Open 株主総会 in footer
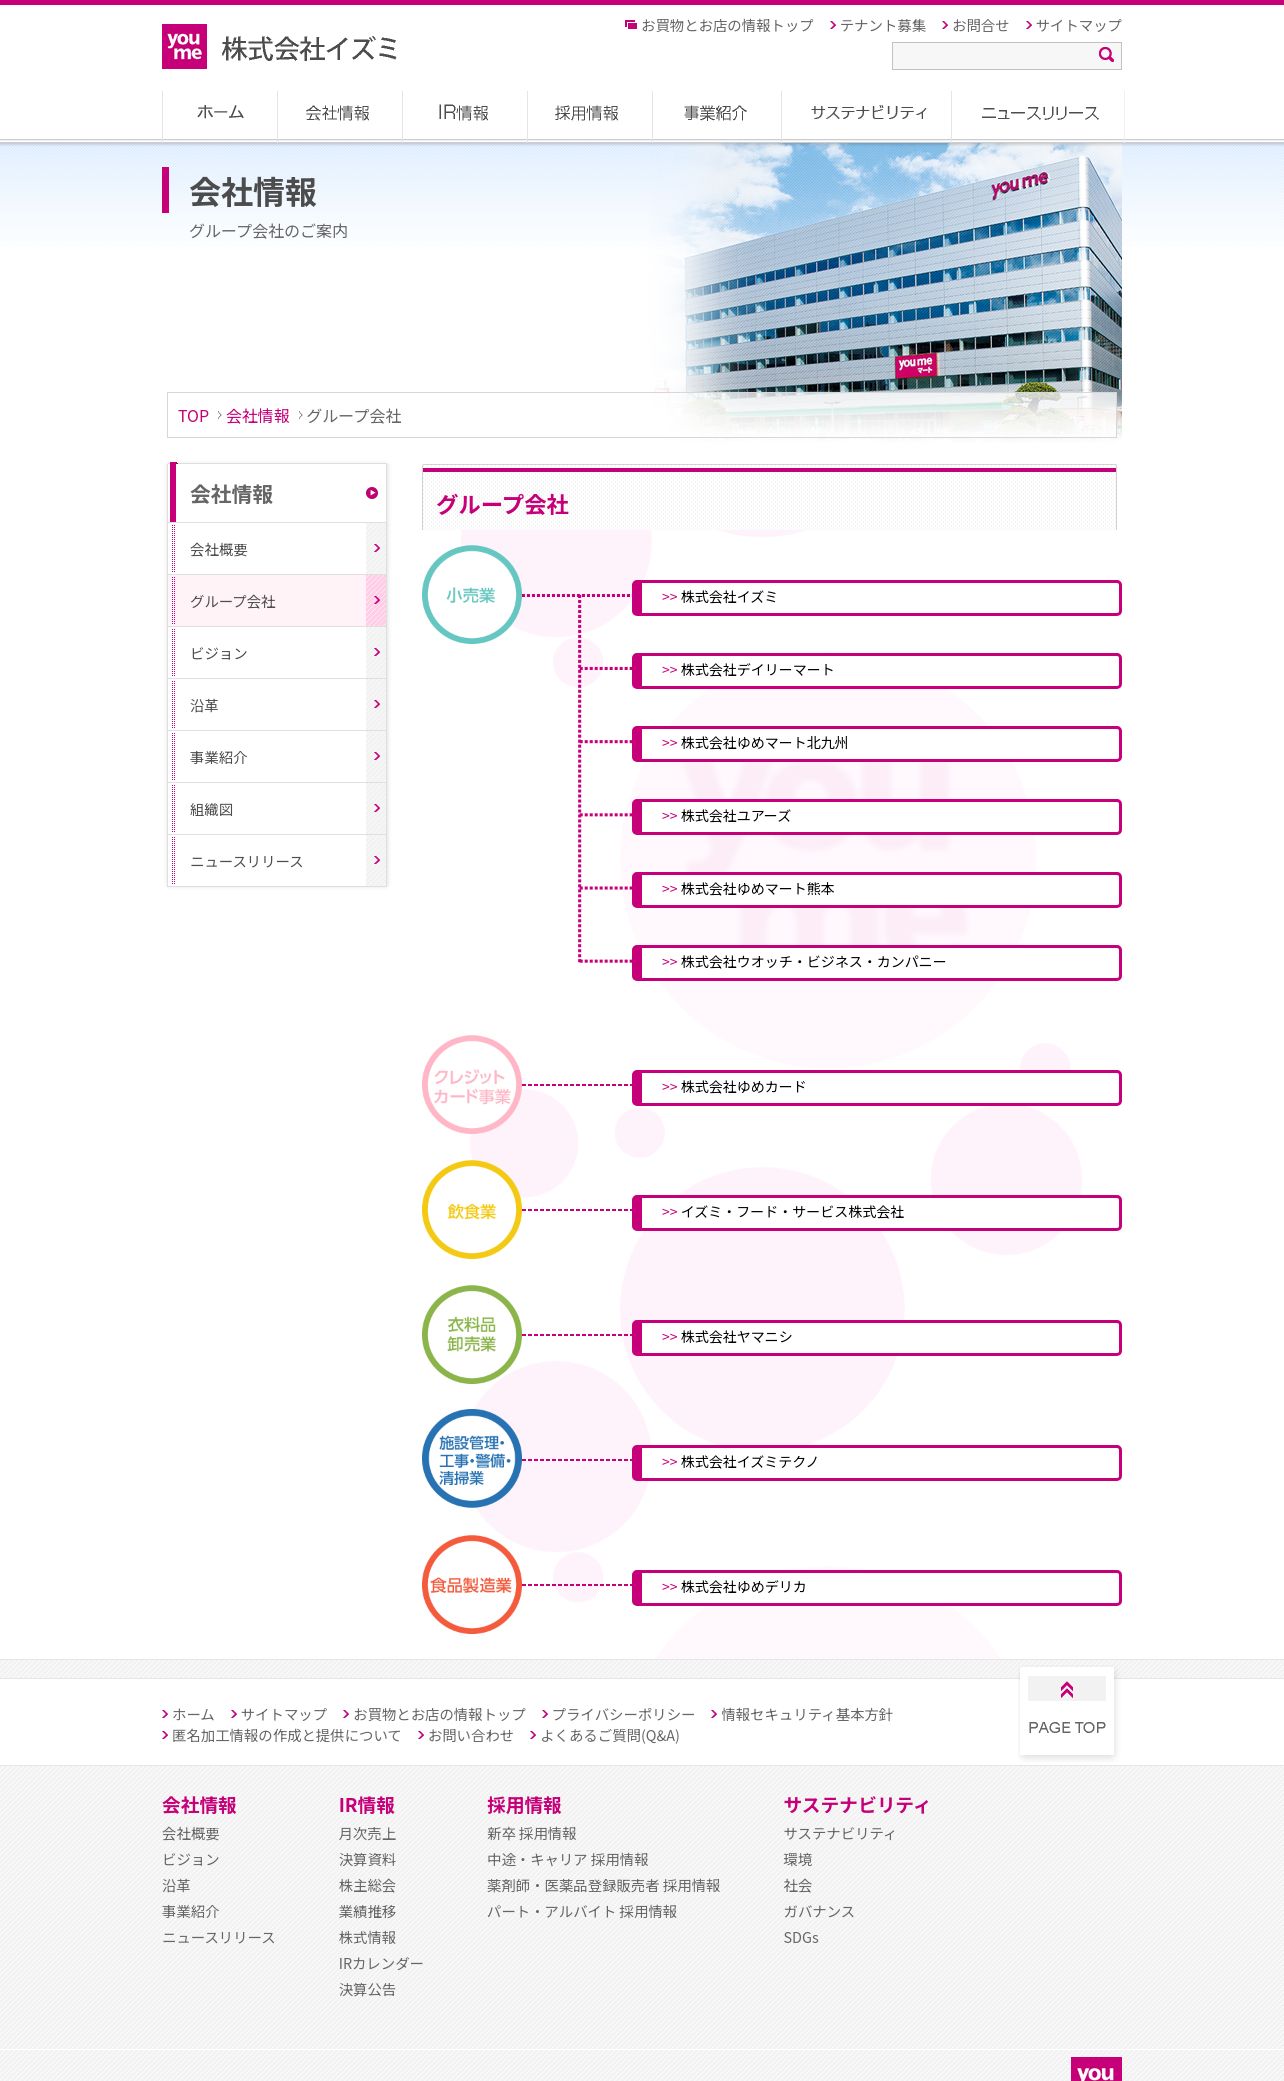 [367, 1886]
